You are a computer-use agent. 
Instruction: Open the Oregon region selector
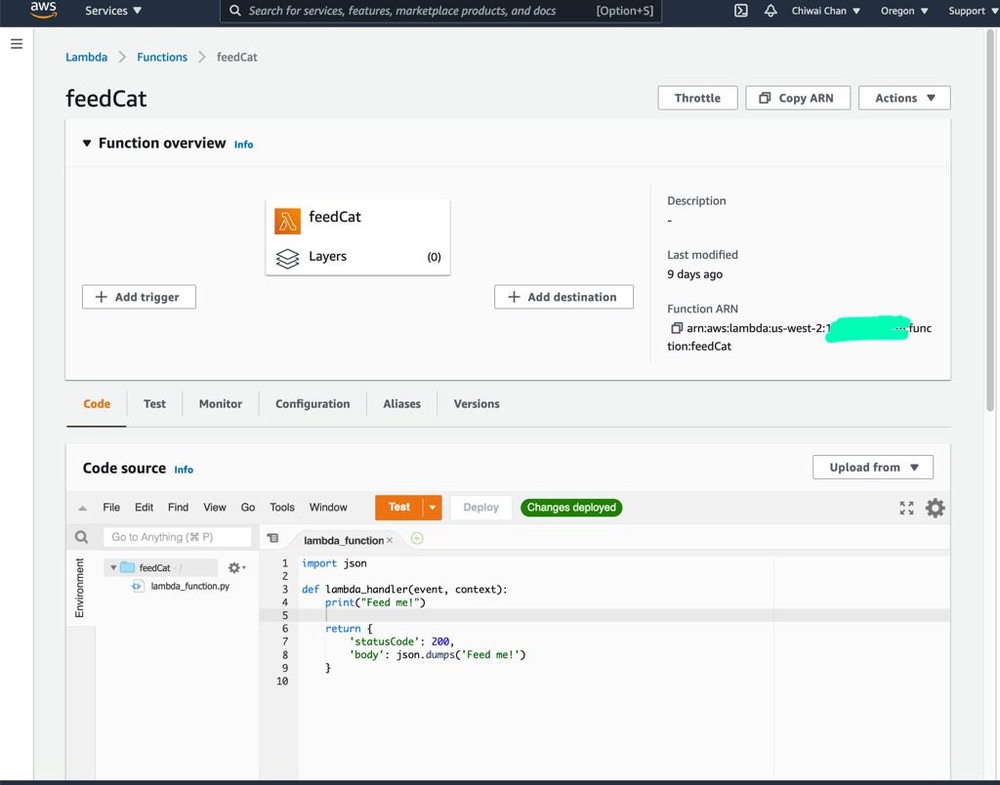[x=904, y=10]
